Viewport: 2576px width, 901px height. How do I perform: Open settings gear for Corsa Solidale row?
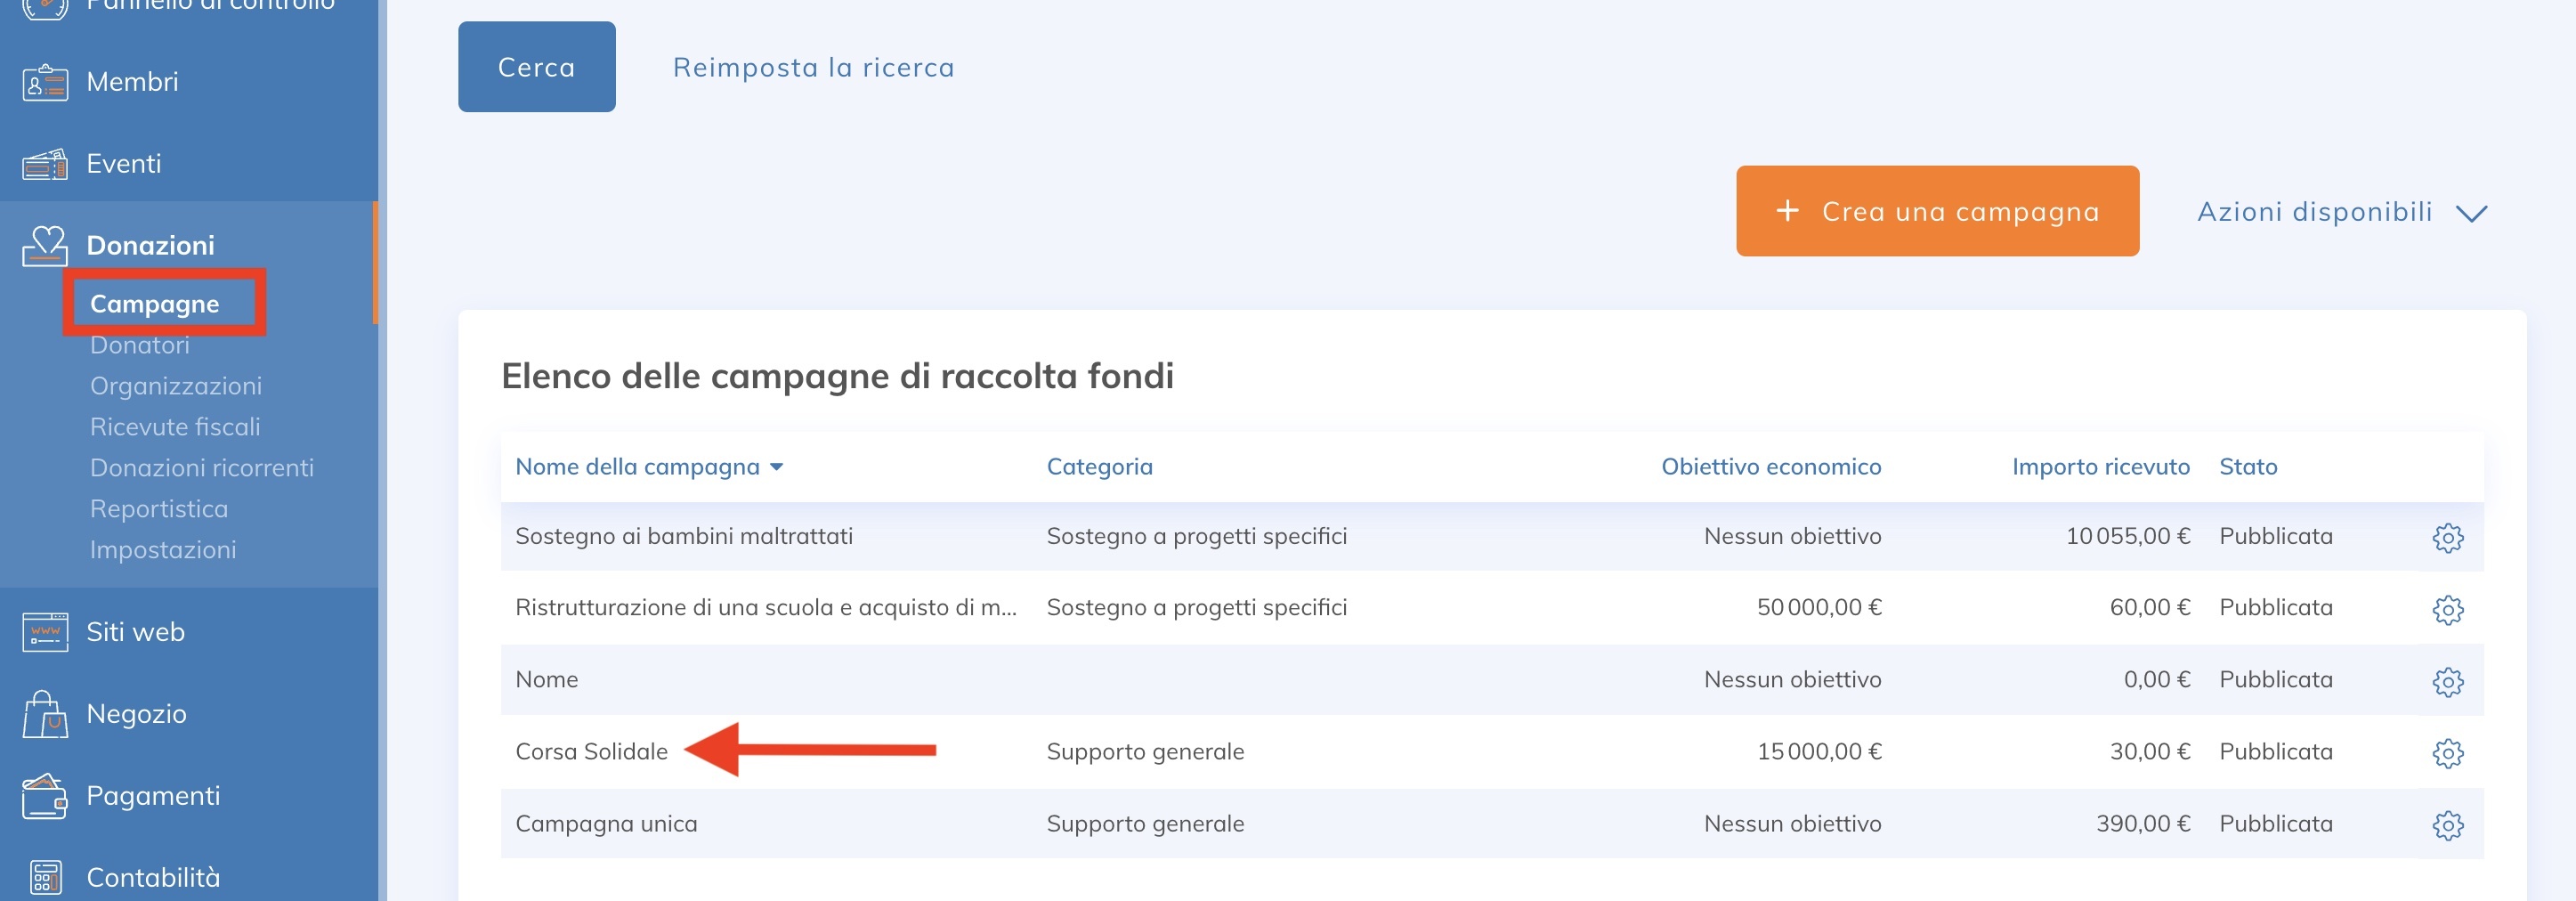point(2449,751)
